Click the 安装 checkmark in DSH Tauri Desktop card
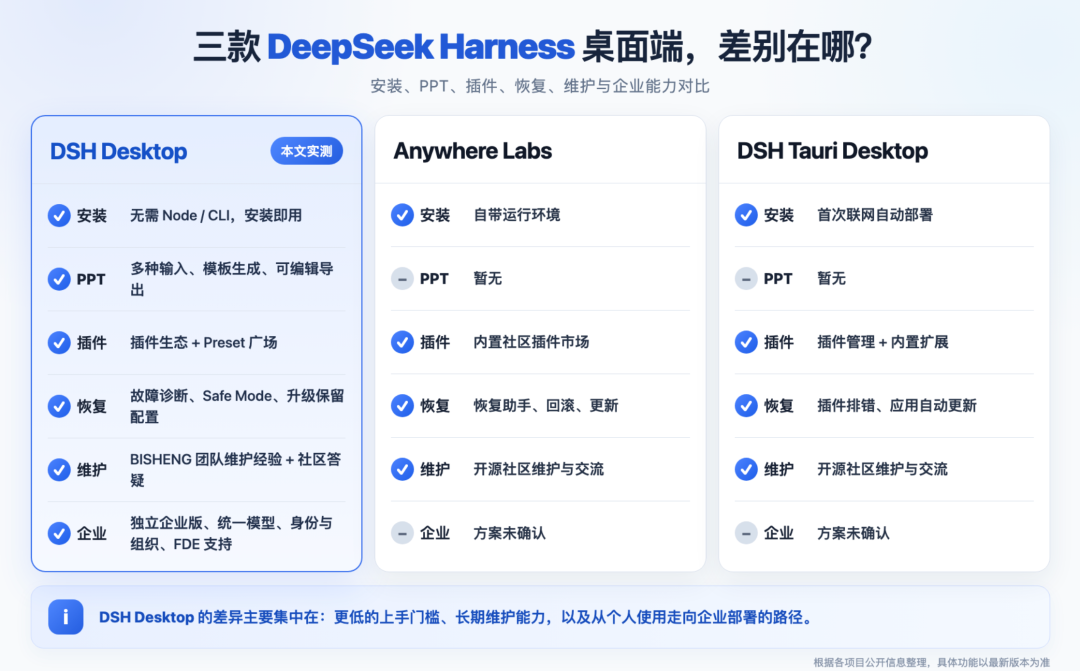The image size is (1080, 671). pos(746,215)
